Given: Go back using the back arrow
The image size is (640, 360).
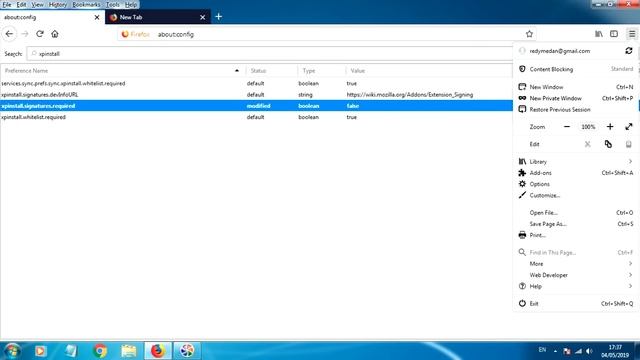Looking at the screenshot, I should 9,34.
